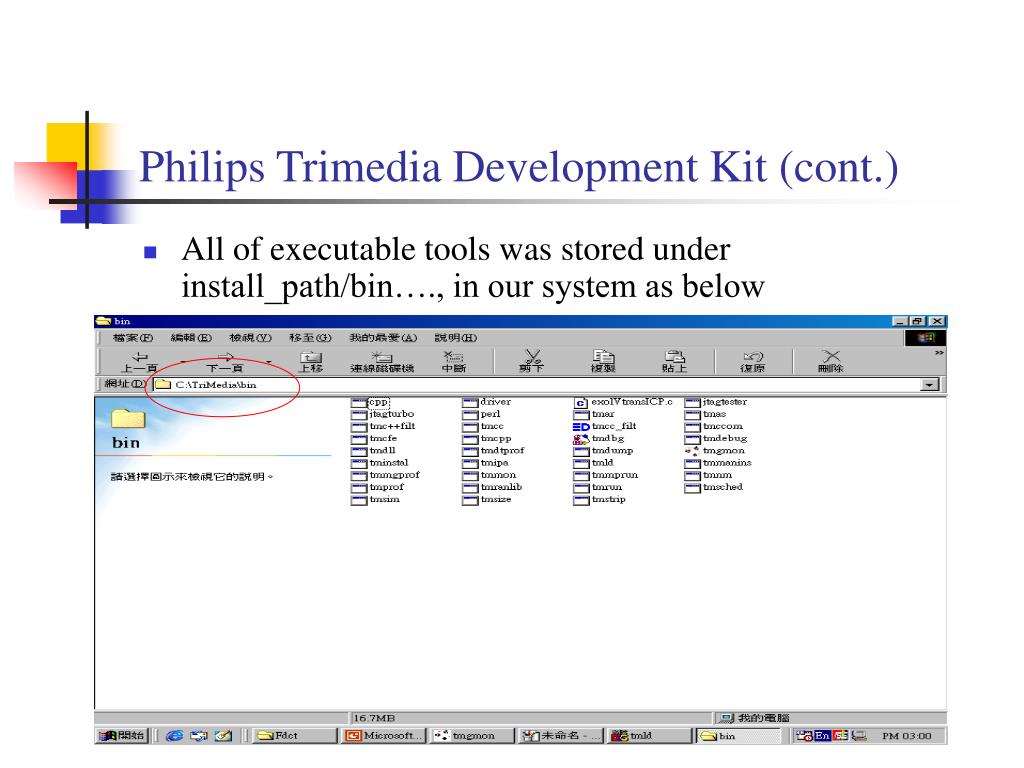Select the jtagtester file
The image size is (1024, 768).
pyautogui.click(x=716, y=402)
